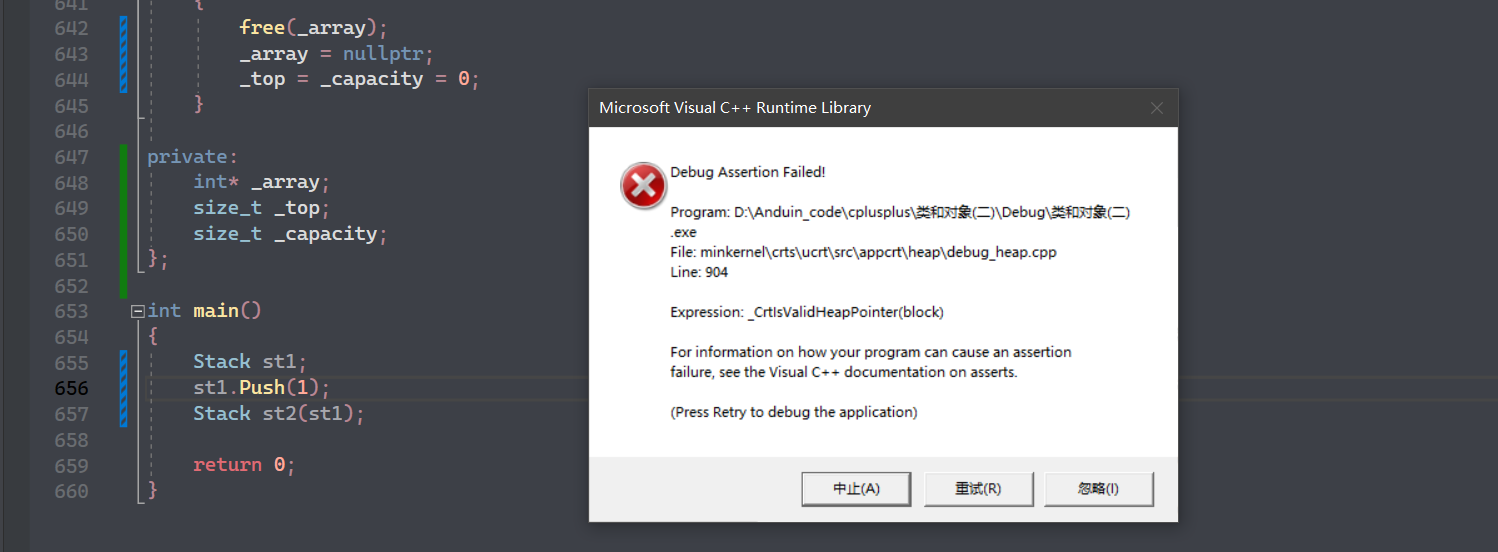Click the 忽略(I) ignore button
Viewport: 1498px width, 552px height.
pos(1099,489)
